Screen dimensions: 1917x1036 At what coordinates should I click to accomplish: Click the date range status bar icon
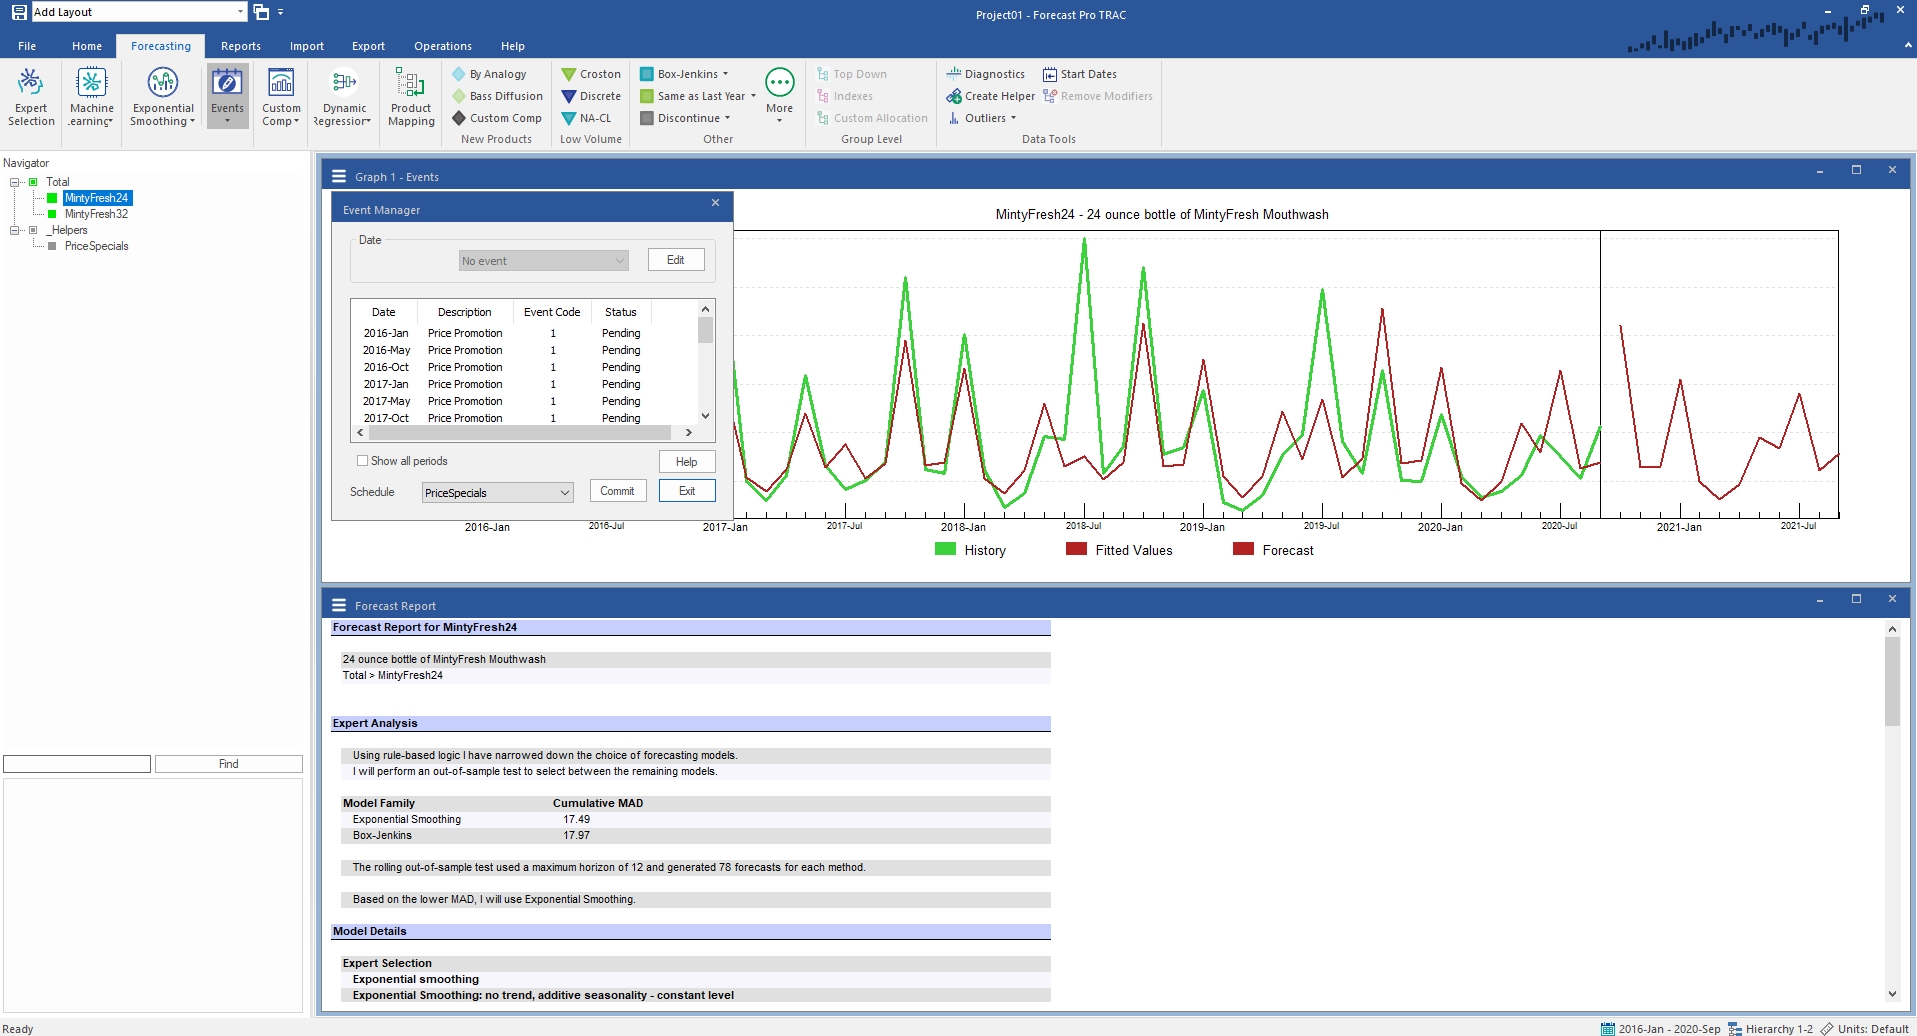[1607, 1028]
